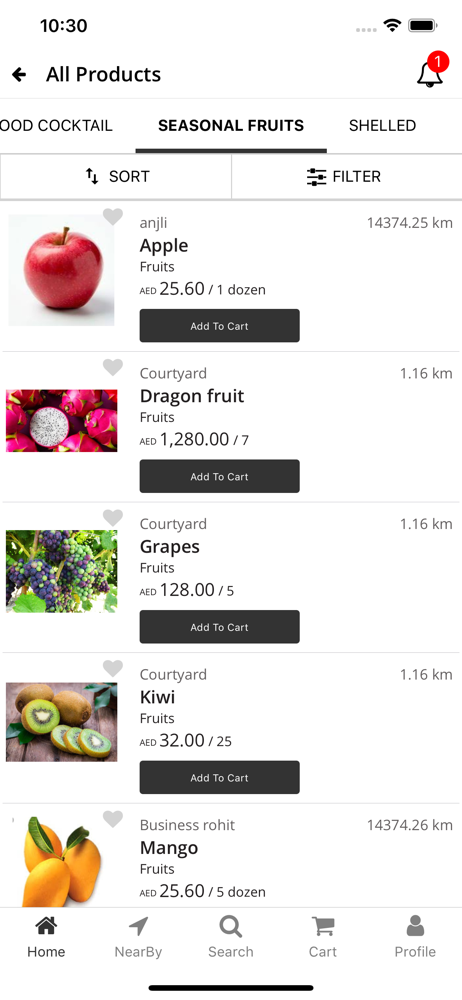
Task: Toggle the heart on Mango listing
Action: [x=113, y=819]
